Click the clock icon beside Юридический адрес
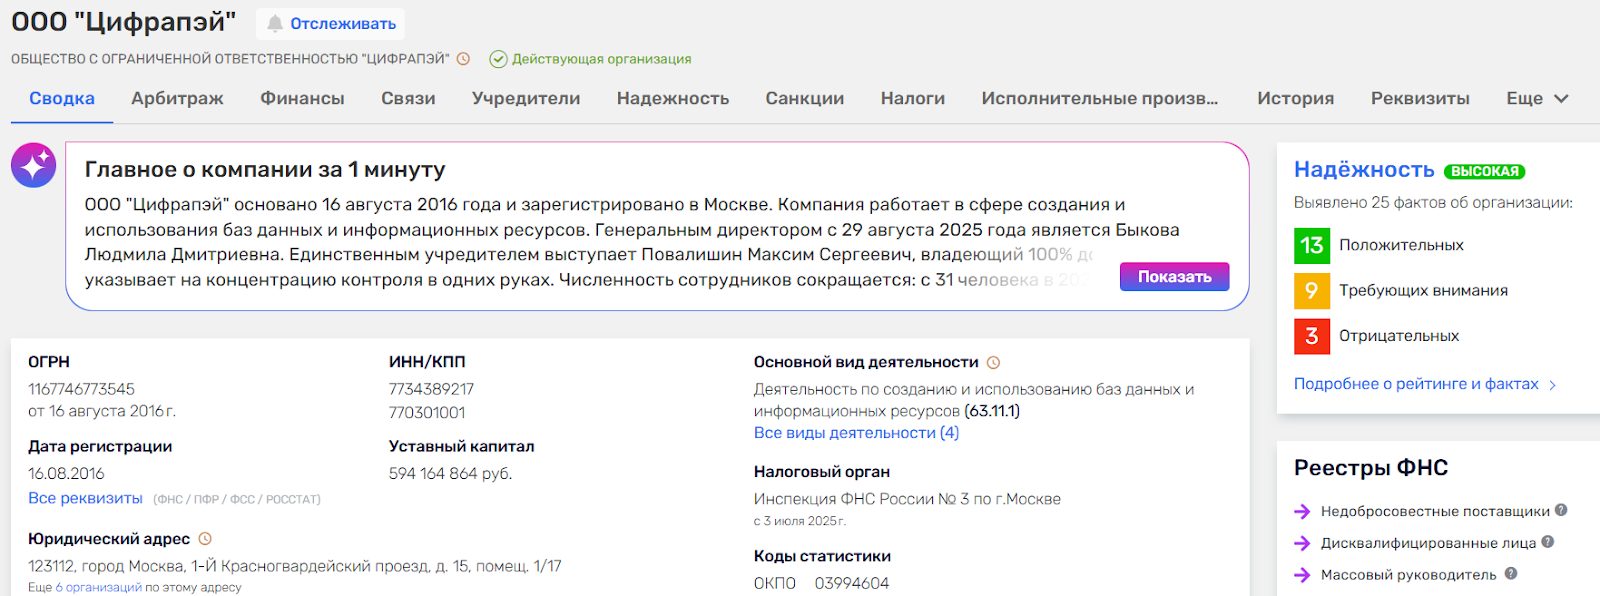The width and height of the screenshot is (1600, 596). 205,539
